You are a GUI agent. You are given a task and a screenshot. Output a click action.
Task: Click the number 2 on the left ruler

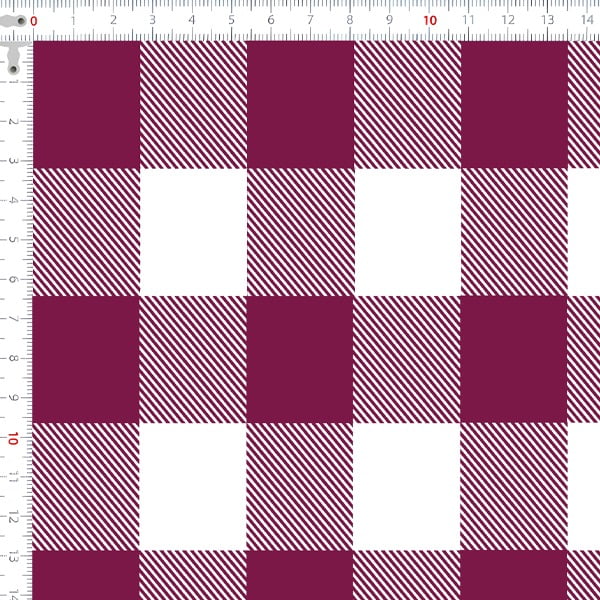13,121
